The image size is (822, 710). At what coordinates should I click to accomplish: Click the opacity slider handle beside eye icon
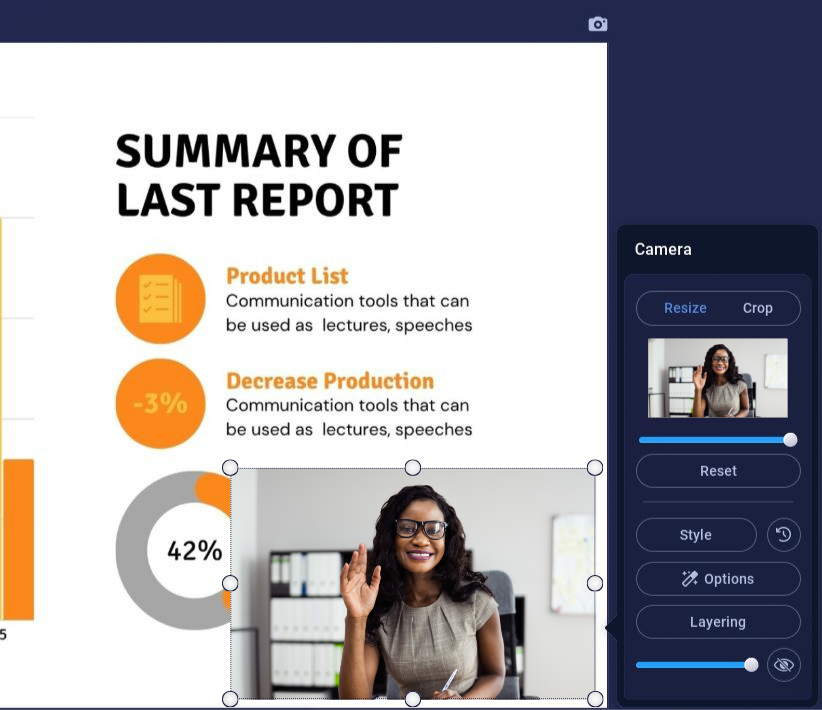click(751, 665)
